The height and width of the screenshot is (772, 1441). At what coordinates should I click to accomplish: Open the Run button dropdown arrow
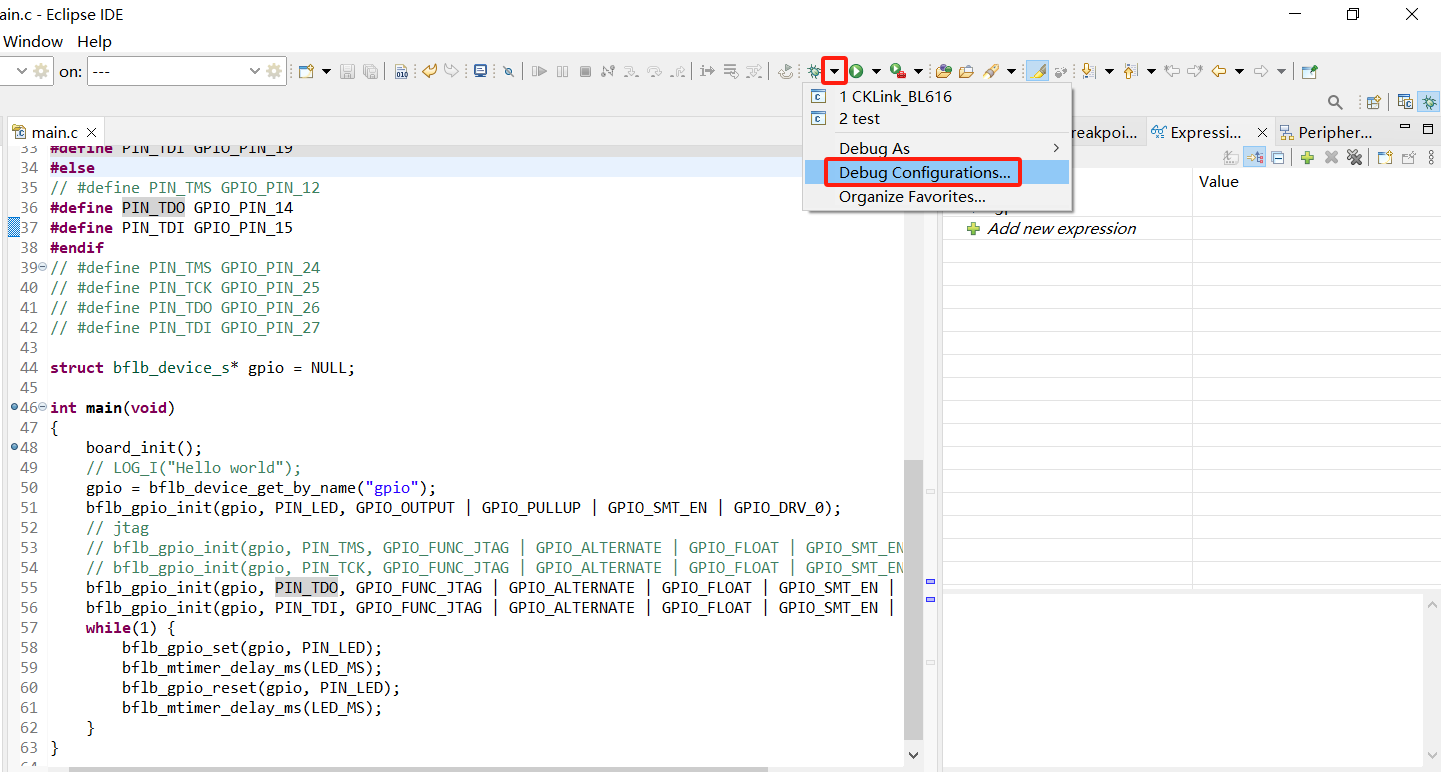pyautogui.click(x=877, y=71)
